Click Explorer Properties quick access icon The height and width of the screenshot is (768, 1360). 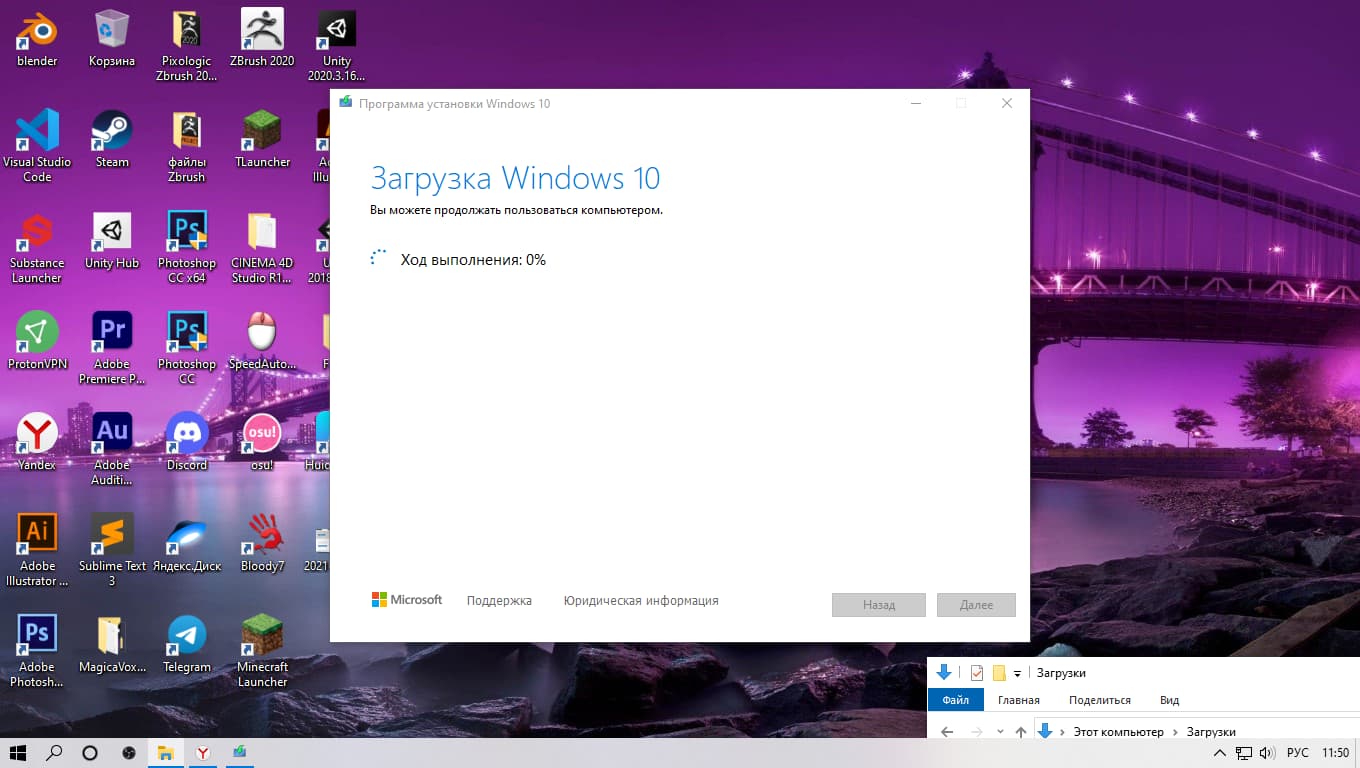click(x=977, y=673)
